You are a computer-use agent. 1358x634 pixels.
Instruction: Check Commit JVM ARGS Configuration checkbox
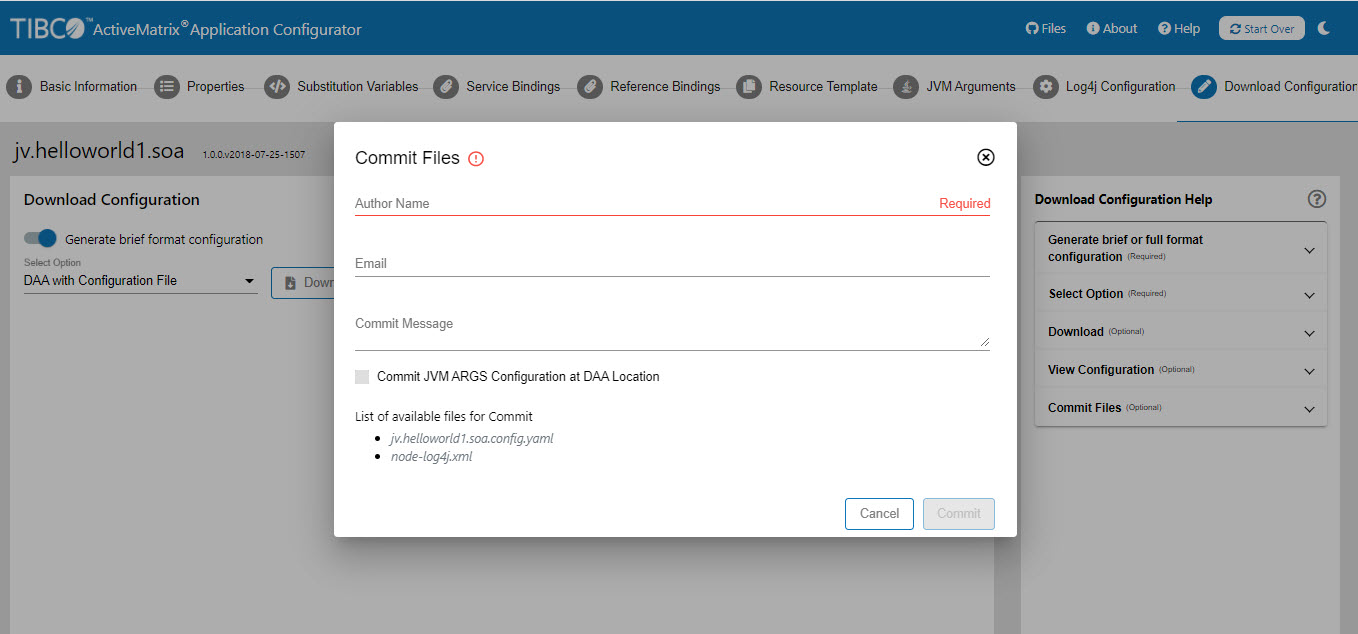pos(362,377)
